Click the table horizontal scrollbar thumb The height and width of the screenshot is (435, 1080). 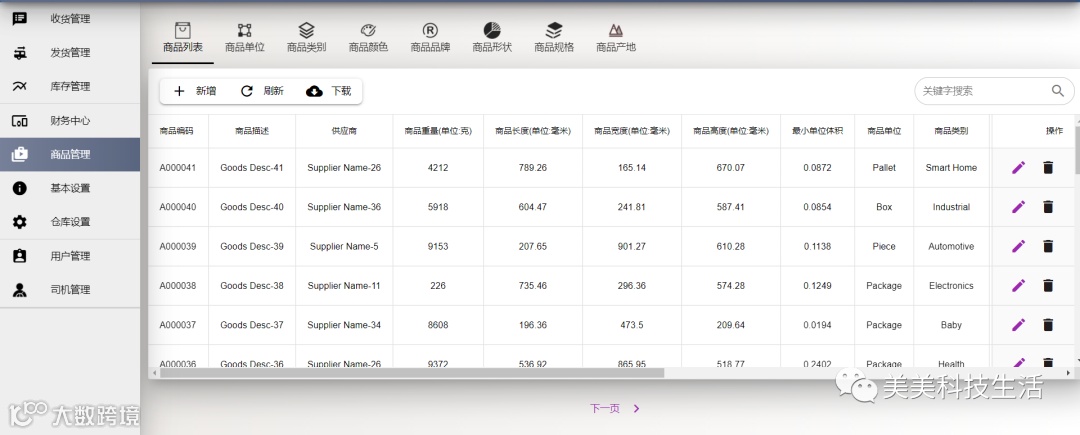pos(411,372)
